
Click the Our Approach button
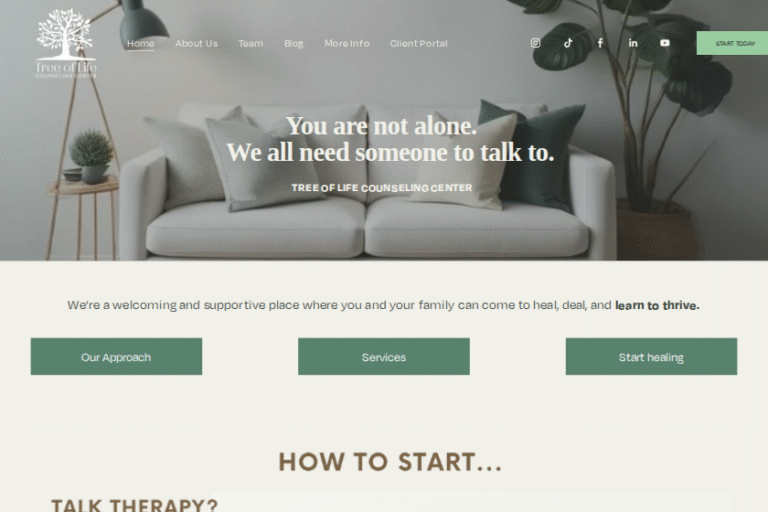tap(116, 357)
